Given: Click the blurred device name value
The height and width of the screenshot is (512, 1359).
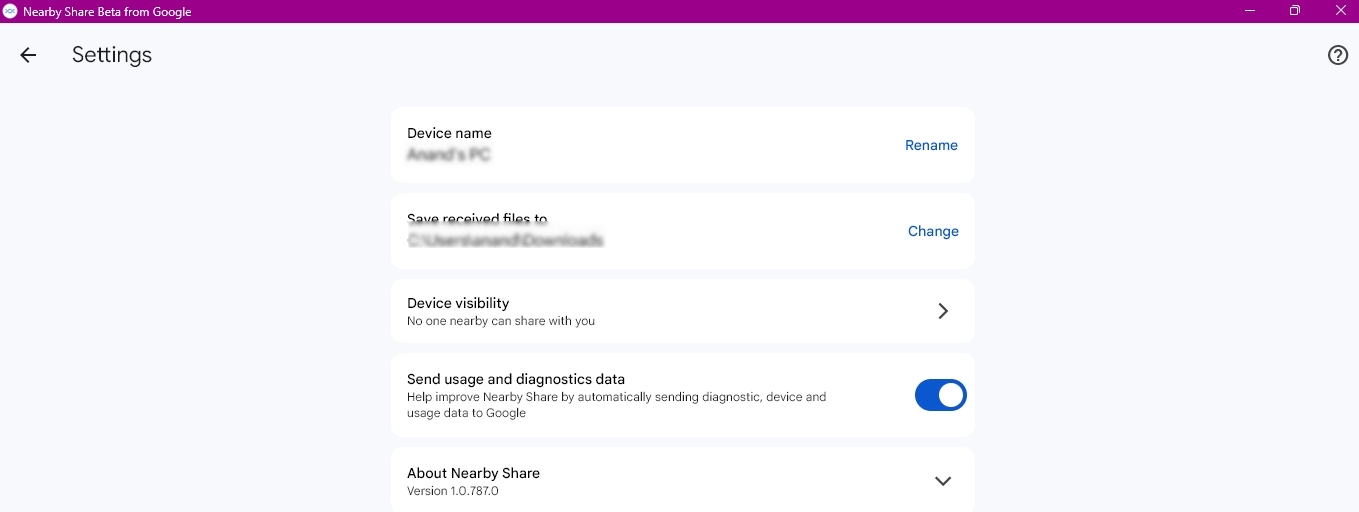Looking at the screenshot, I should [x=449, y=155].
